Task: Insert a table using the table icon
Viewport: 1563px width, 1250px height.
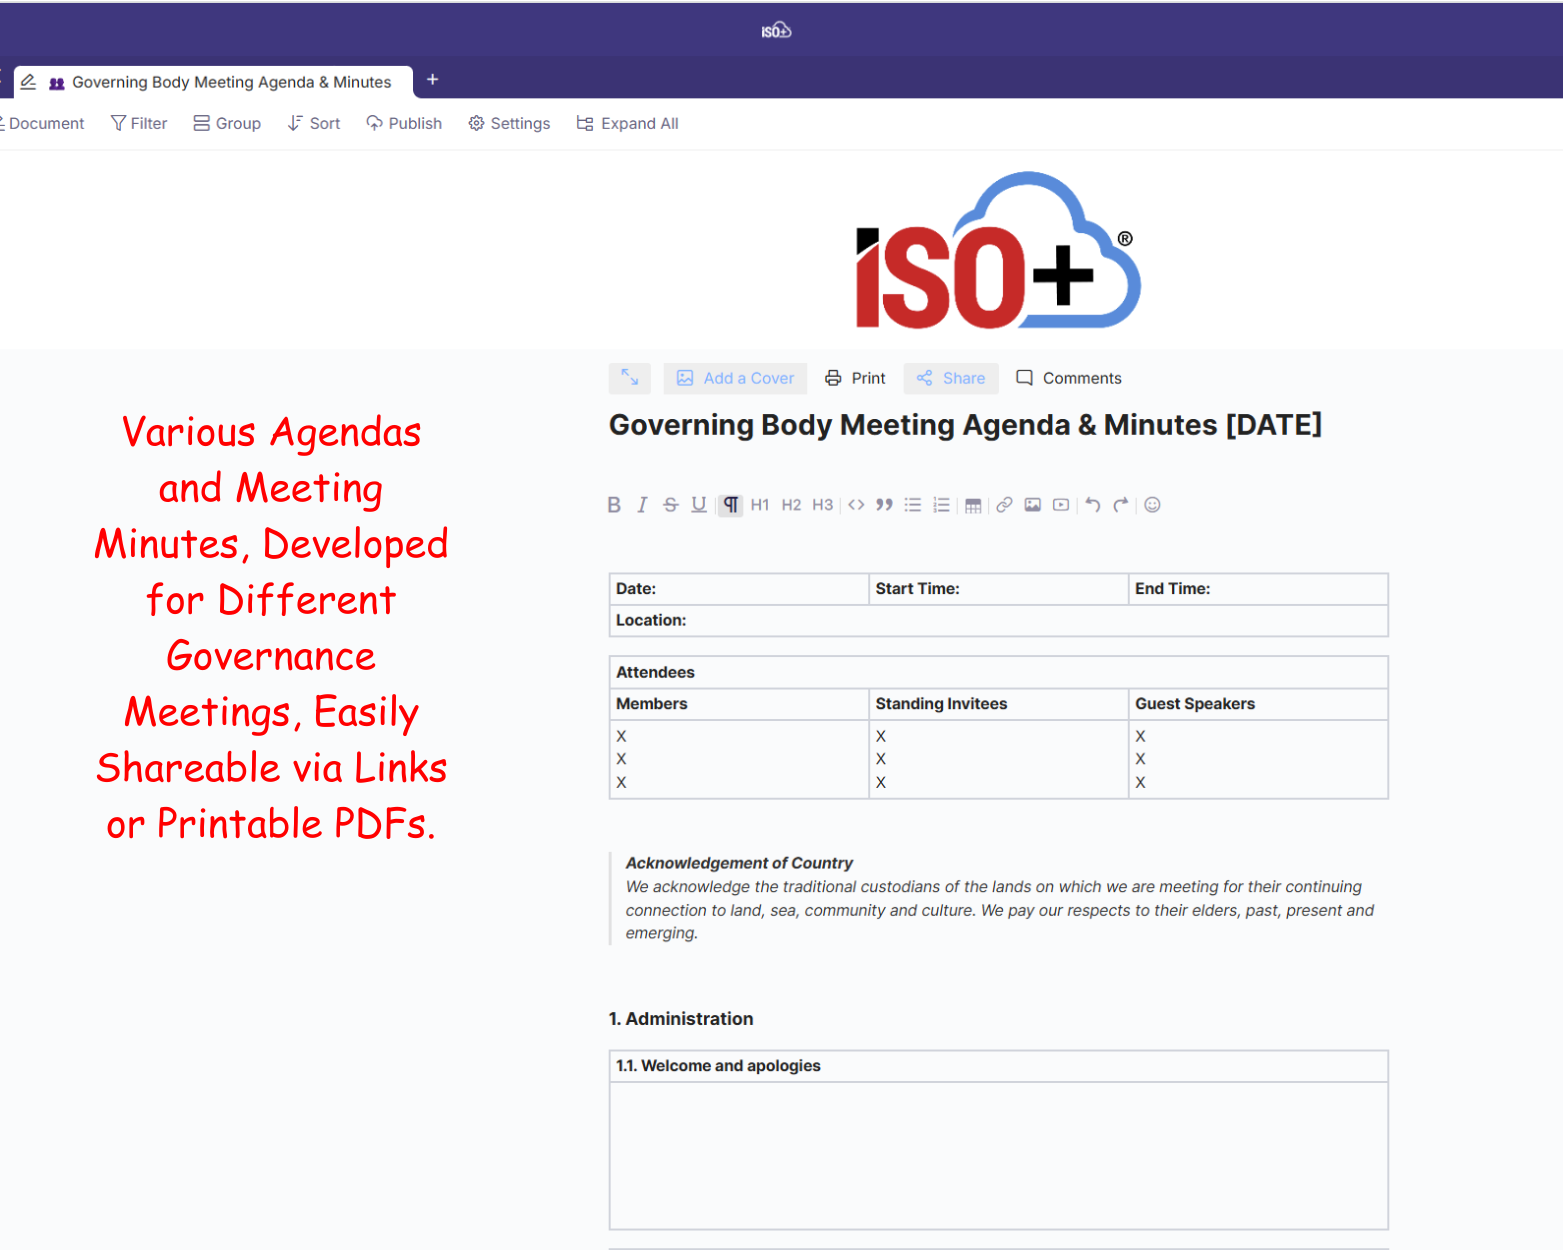Action: click(972, 505)
